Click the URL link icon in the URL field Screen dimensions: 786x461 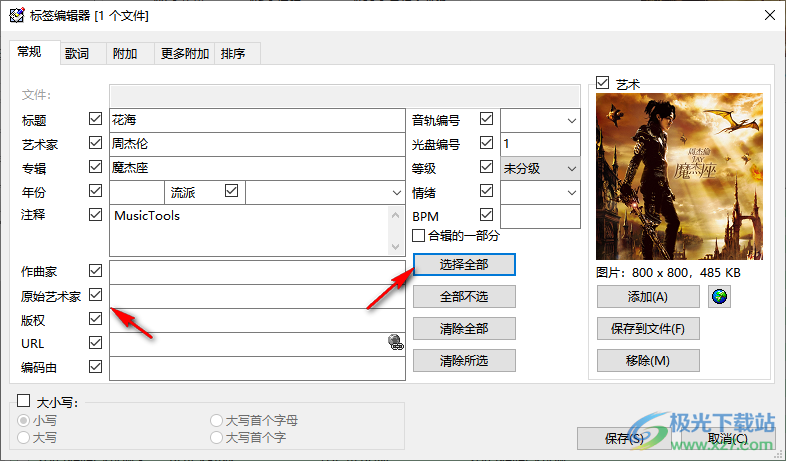(x=396, y=342)
